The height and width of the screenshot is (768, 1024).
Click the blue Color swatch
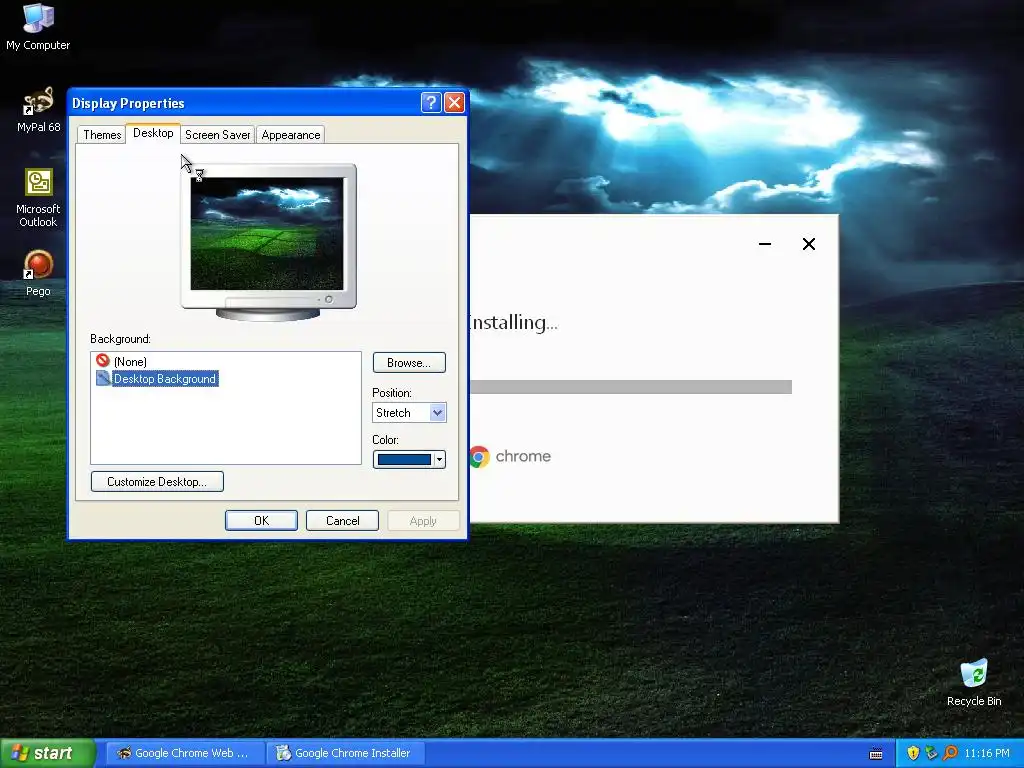click(404, 460)
